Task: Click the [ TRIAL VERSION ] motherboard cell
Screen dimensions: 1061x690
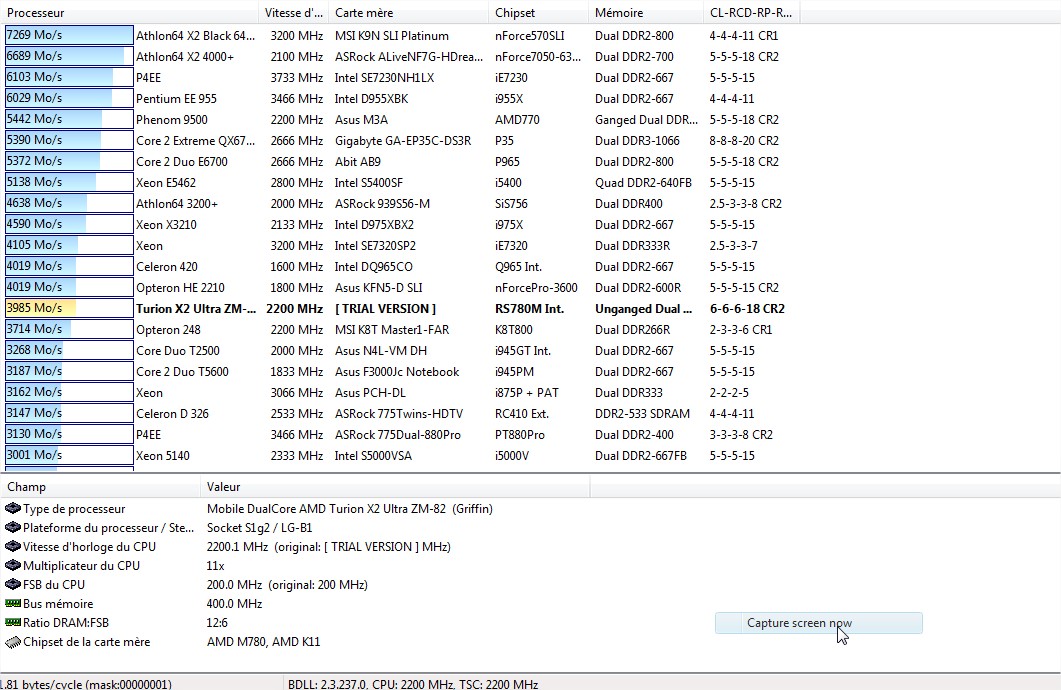Action: [385, 308]
